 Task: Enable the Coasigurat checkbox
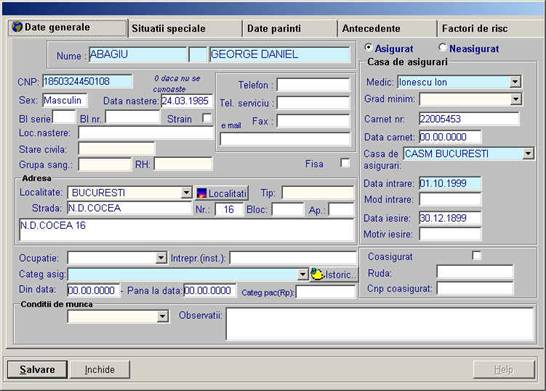(x=476, y=256)
